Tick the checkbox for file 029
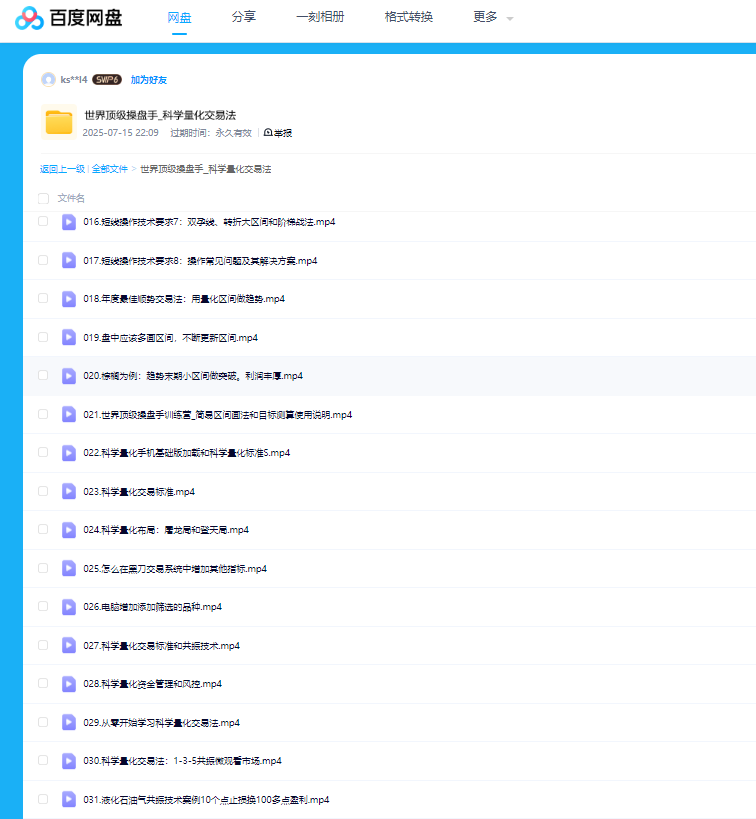 (x=43, y=721)
